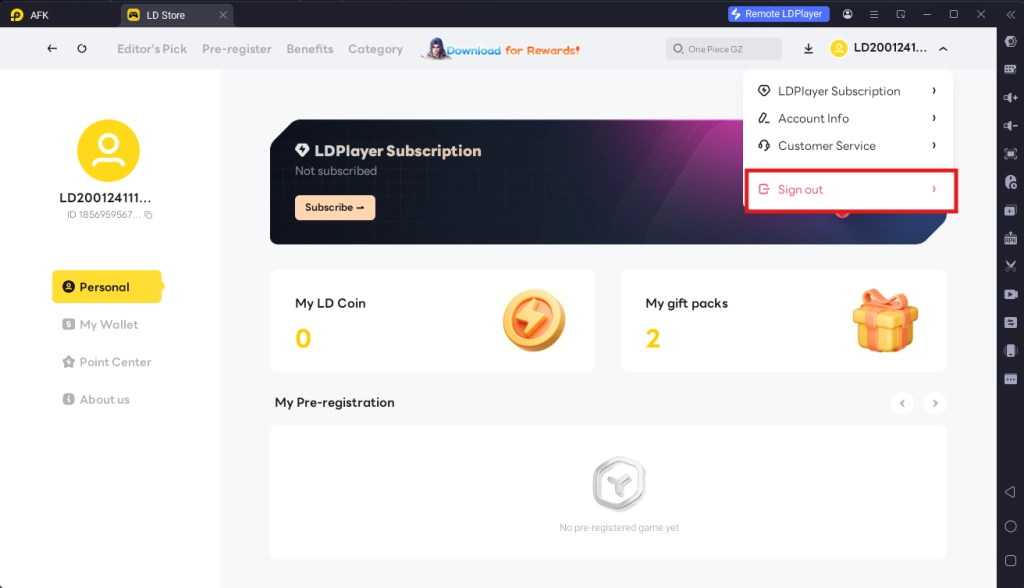Click the Subscribe button
Screen dimensions: 1024x588
[x=335, y=207]
